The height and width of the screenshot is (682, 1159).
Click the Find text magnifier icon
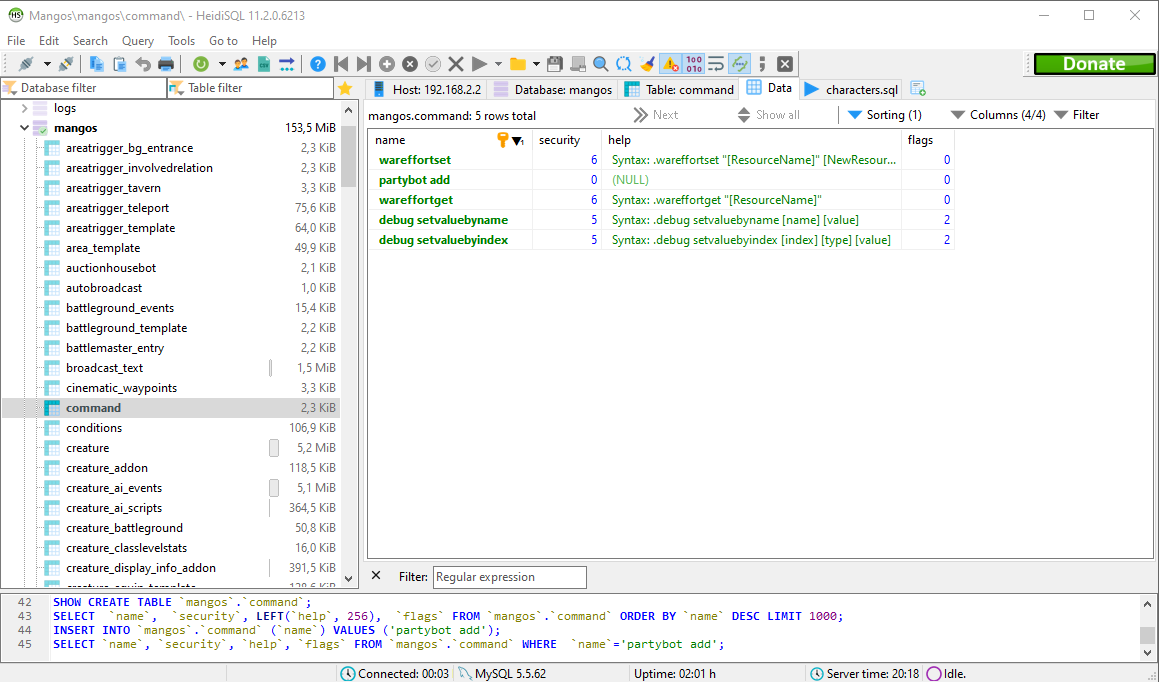coord(601,64)
